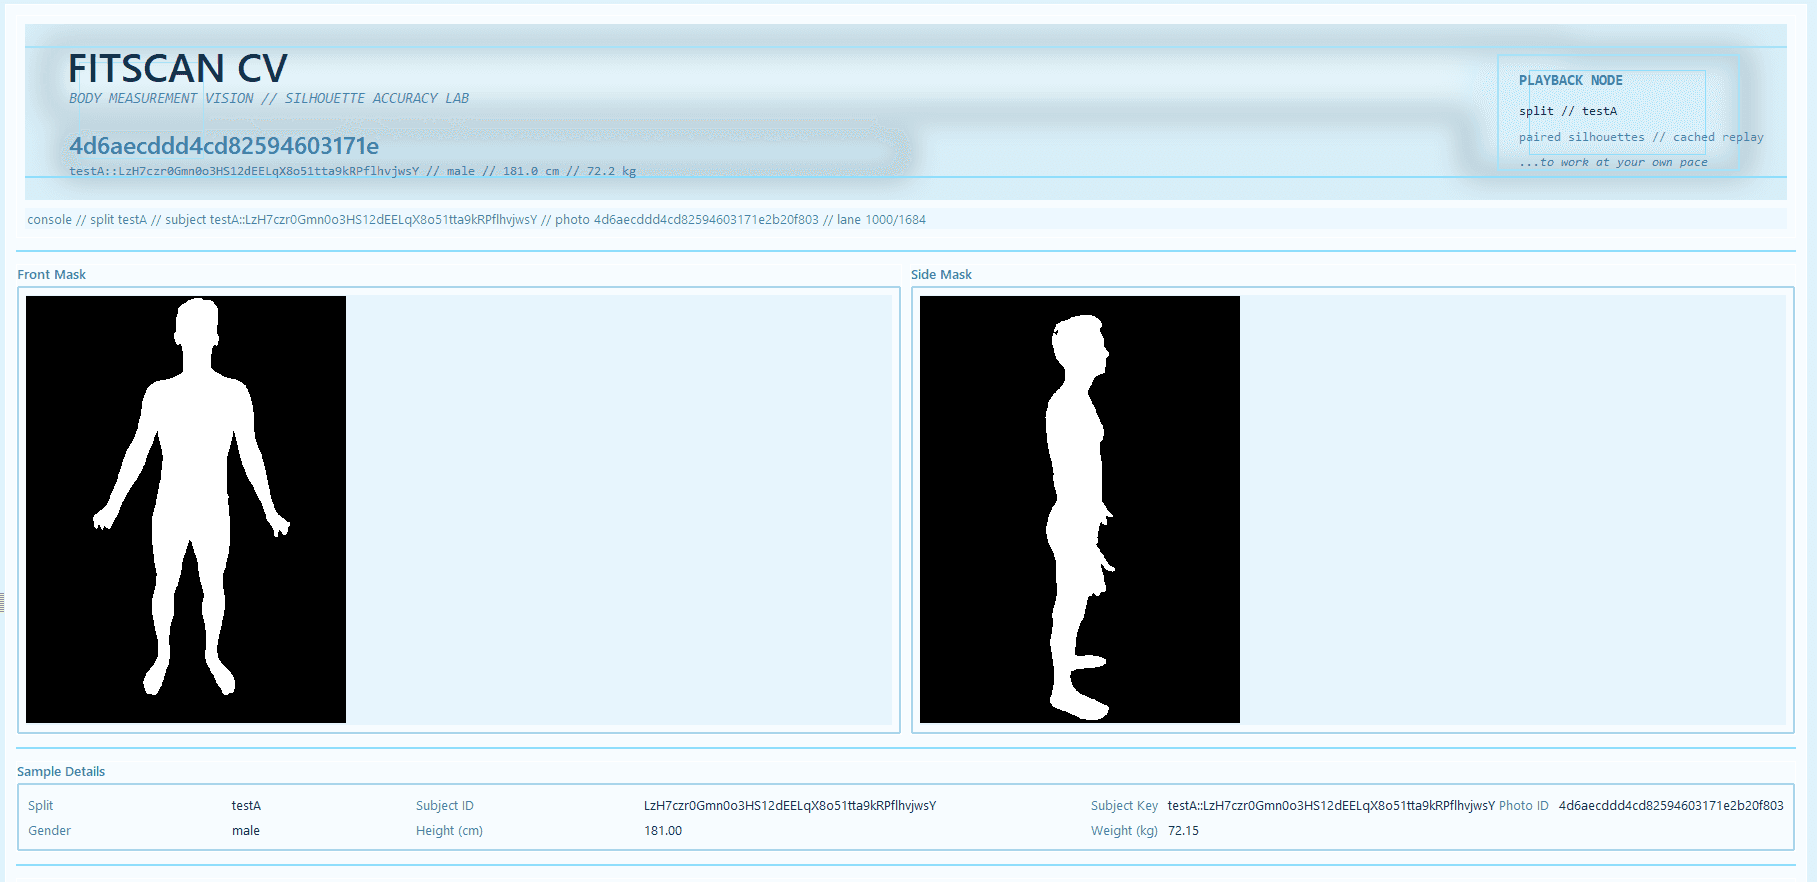Click the PLAYBACK NODE heading
This screenshot has width=1817, height=882.
click(1570, 80)
